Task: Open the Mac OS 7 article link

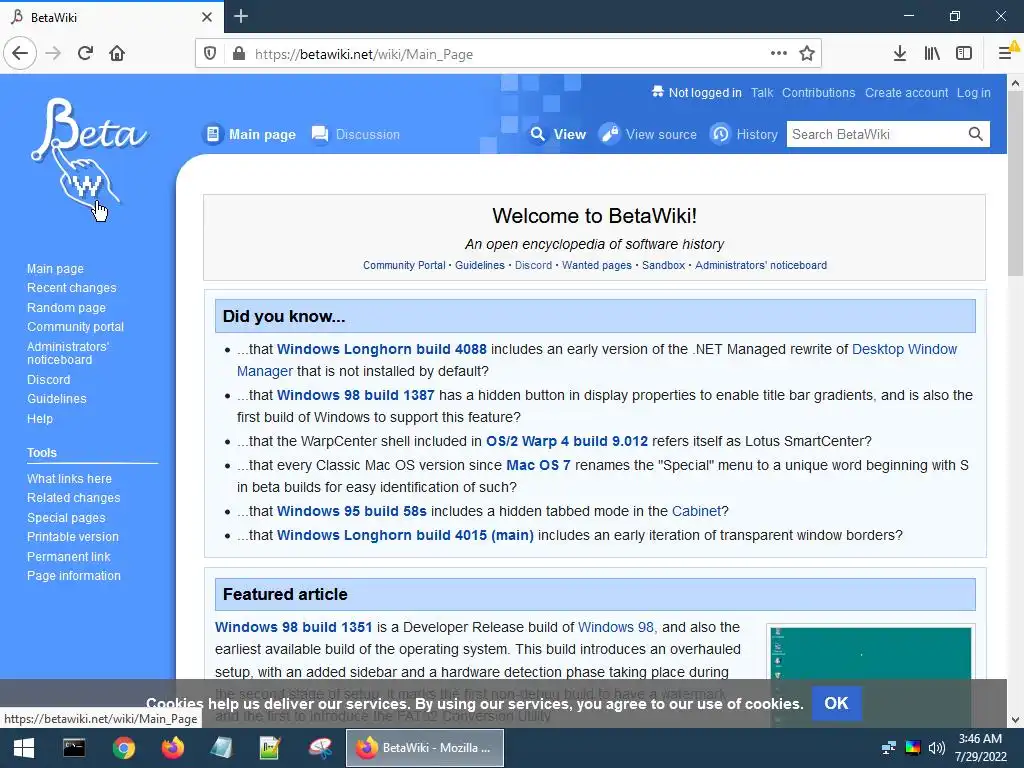Action: (x=538, y=466)
